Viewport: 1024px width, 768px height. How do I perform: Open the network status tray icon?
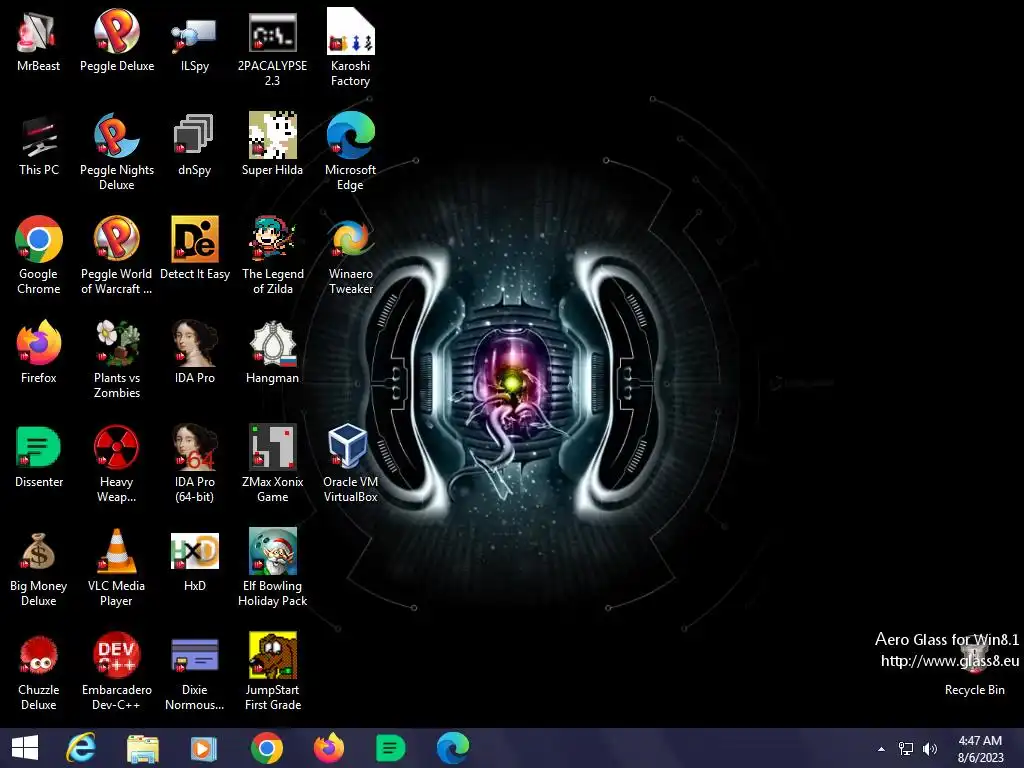(906, 749)
